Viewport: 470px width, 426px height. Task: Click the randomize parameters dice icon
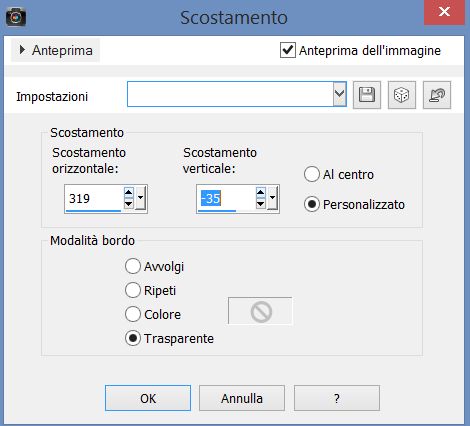402,95
